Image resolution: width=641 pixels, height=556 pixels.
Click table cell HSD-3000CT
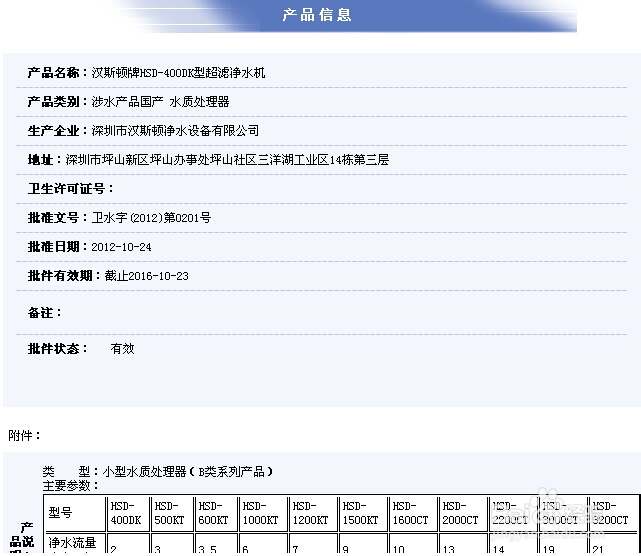point(563,513)
